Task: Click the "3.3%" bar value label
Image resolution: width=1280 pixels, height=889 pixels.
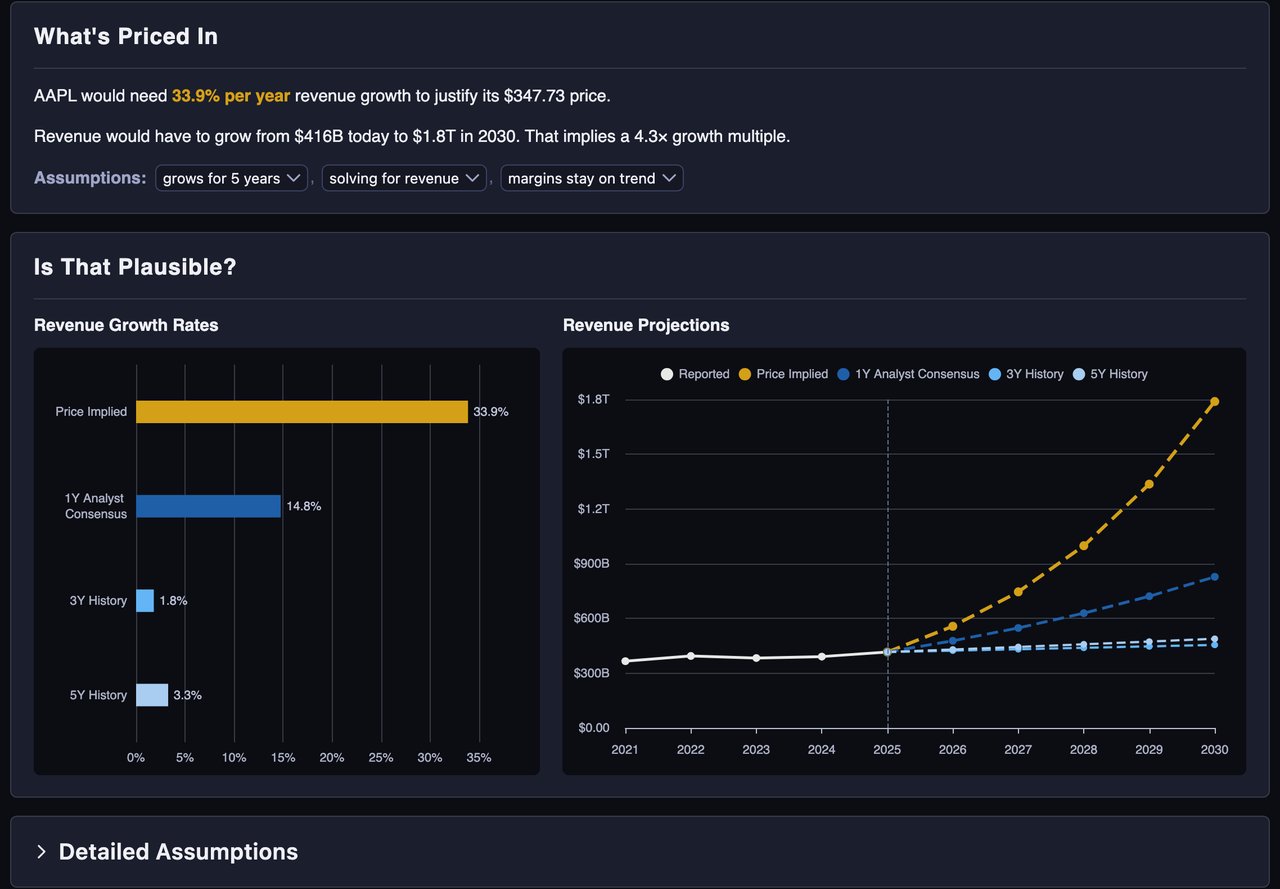Action: [187, 695]
